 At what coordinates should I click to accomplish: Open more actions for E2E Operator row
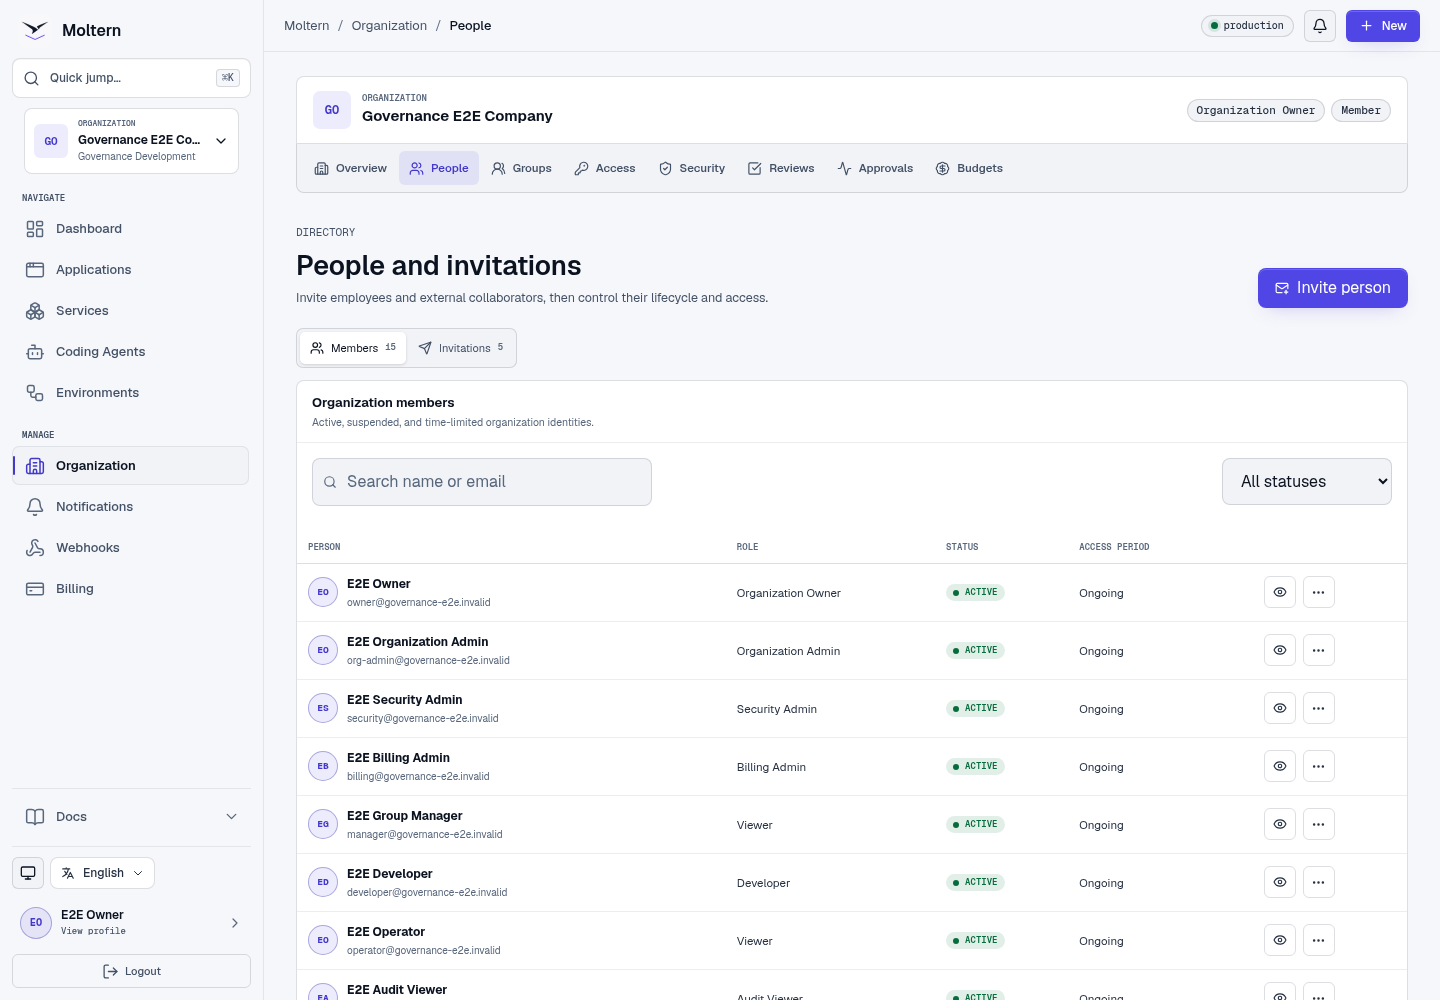[1318, 940]
